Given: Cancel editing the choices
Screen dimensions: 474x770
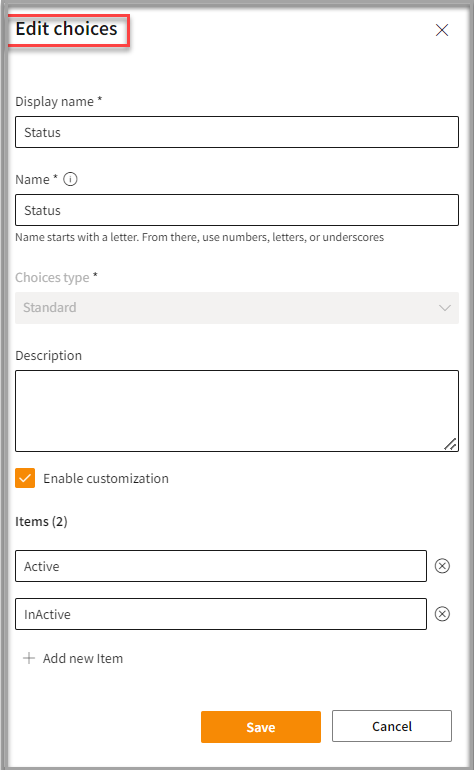Looking at the screenshot, I should pyautogui.click(x=391, y=726).
